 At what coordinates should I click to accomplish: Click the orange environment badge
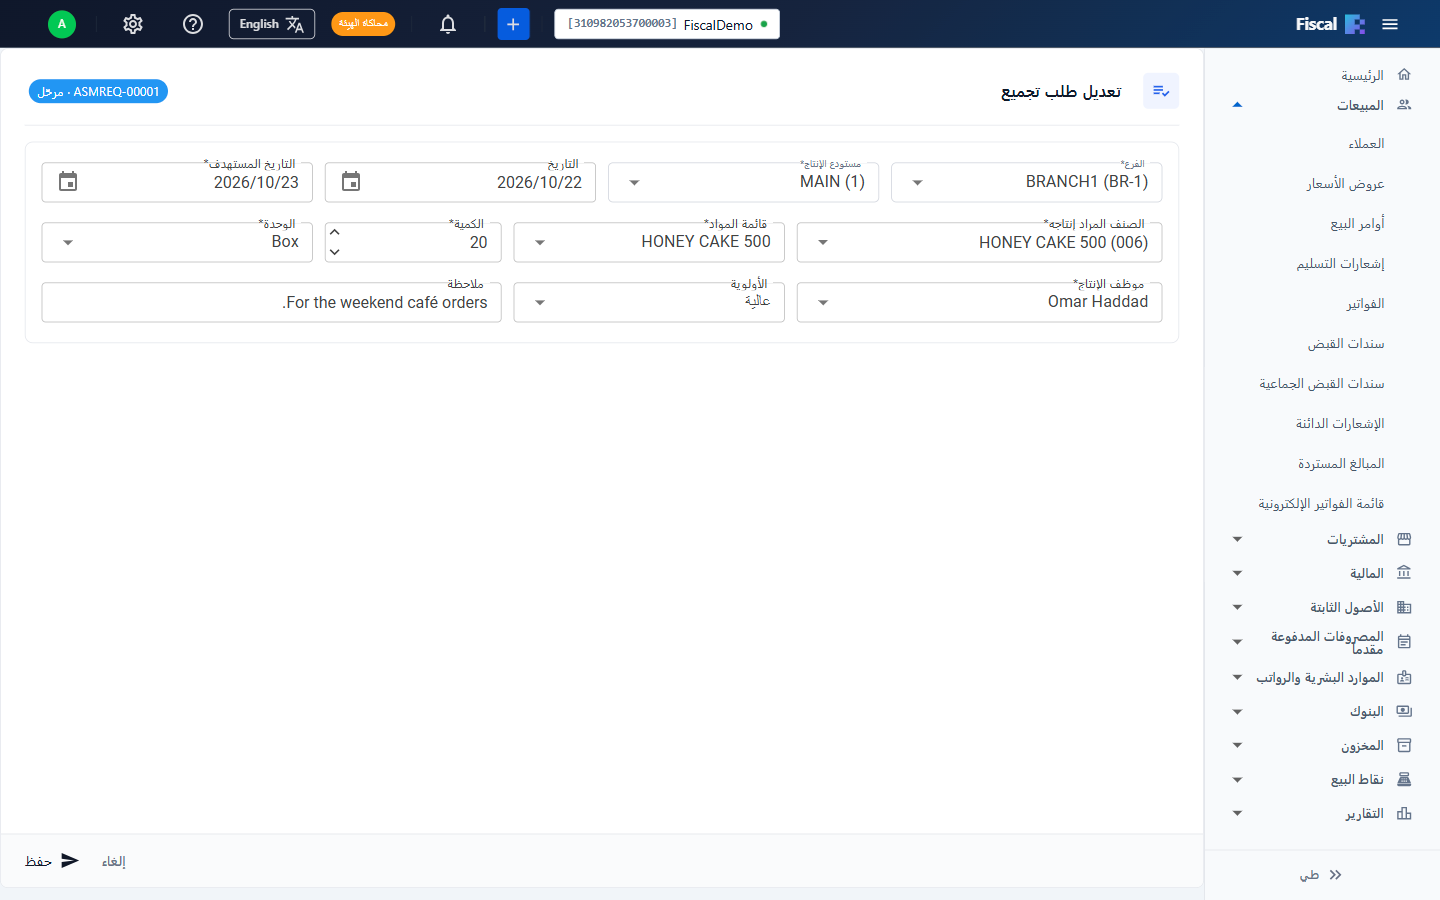point(363,24)
